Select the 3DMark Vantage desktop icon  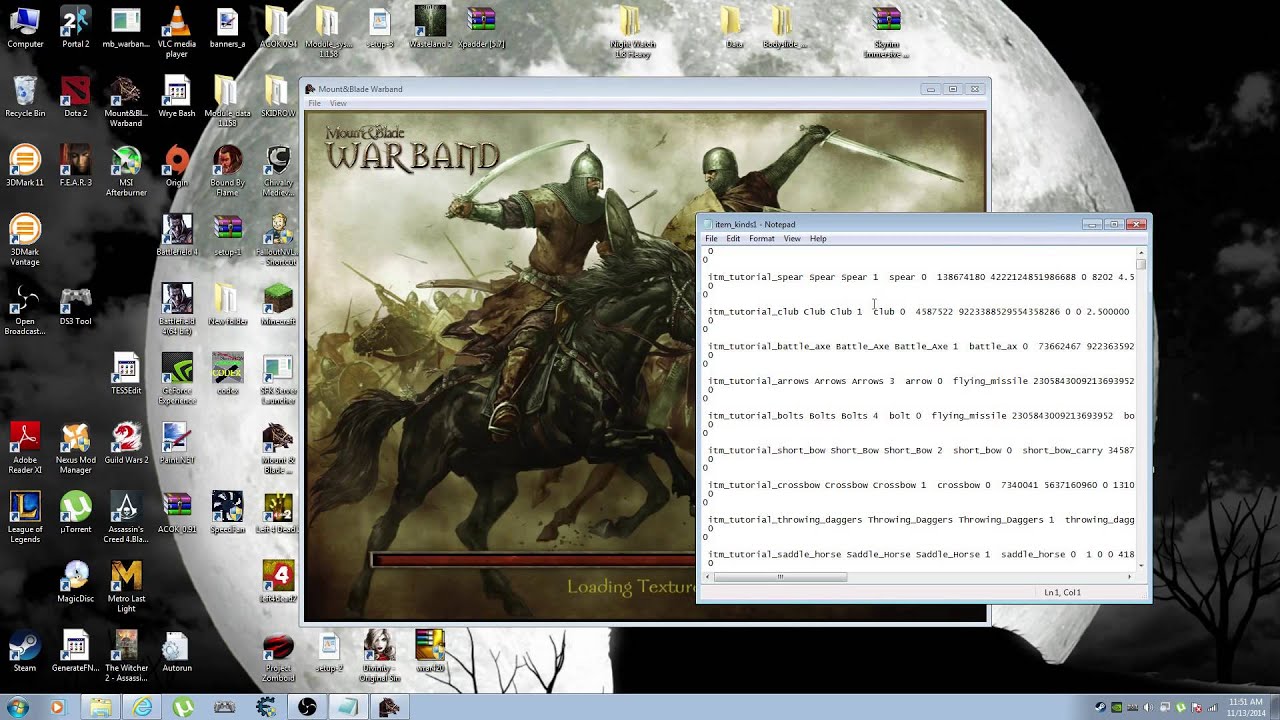[x=24, y=240]
